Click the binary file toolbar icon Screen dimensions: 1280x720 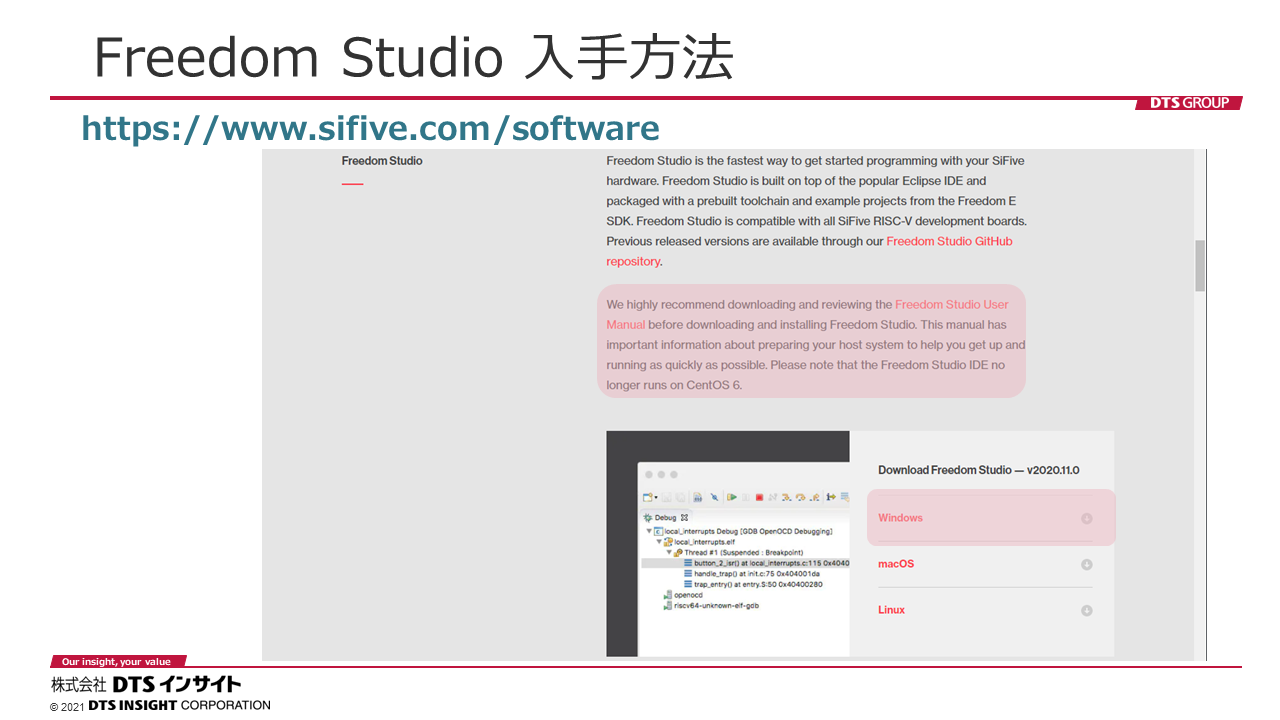coord(698,497)
